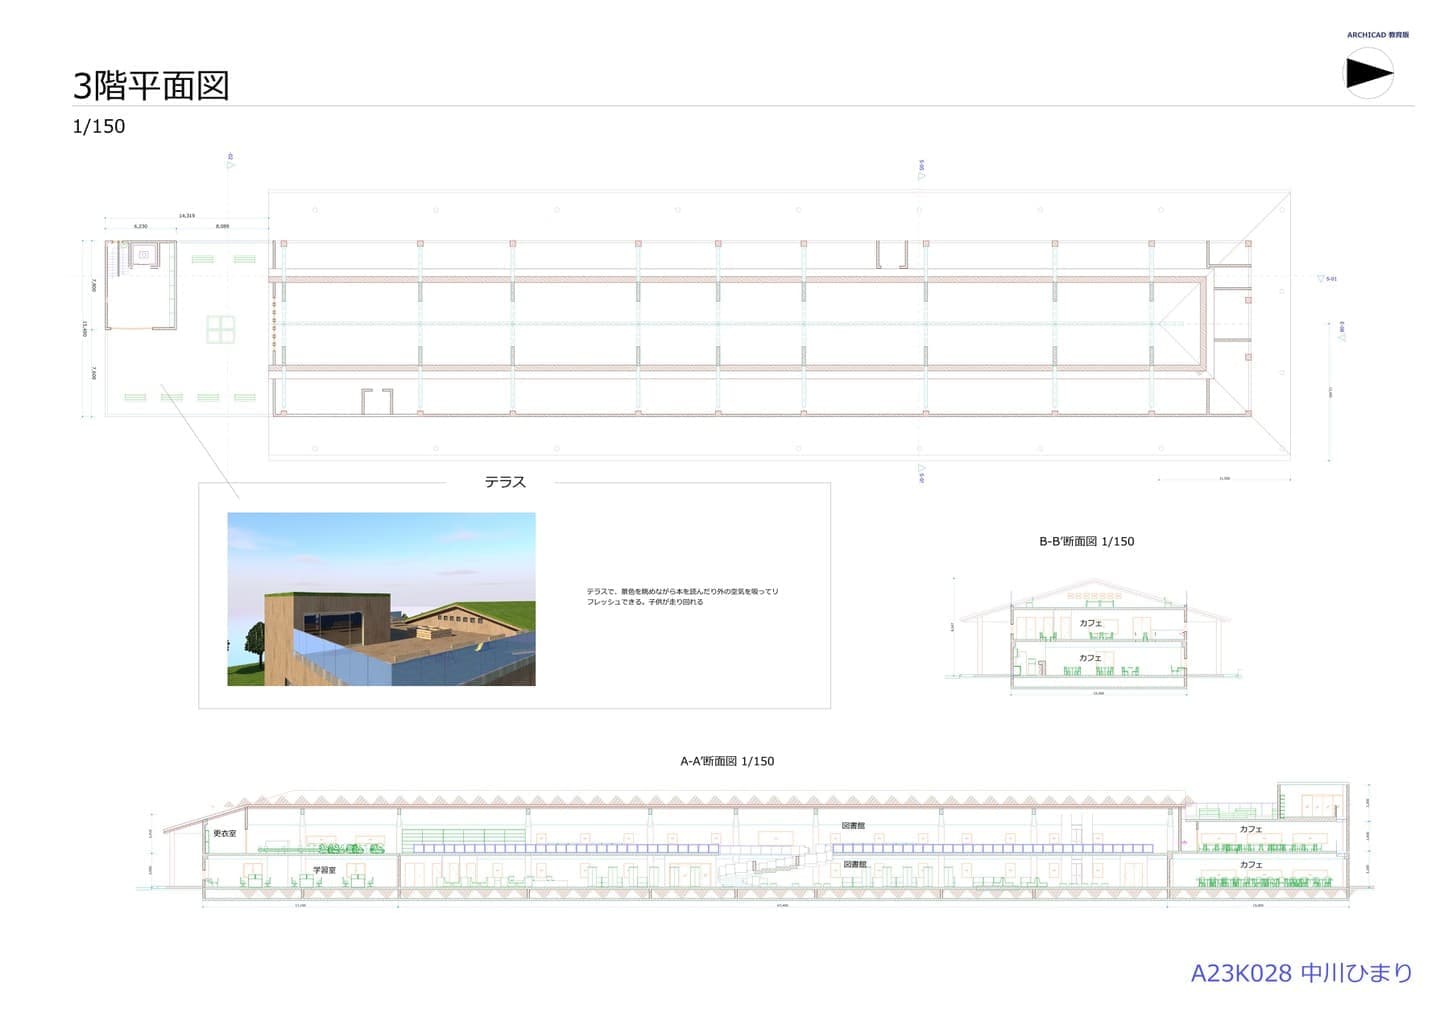Image resolution: width=1440 pixels, height=1017 pixels.
Task: Click the A23K028 中川ひまり author label
Action: tap(1301, 972)
